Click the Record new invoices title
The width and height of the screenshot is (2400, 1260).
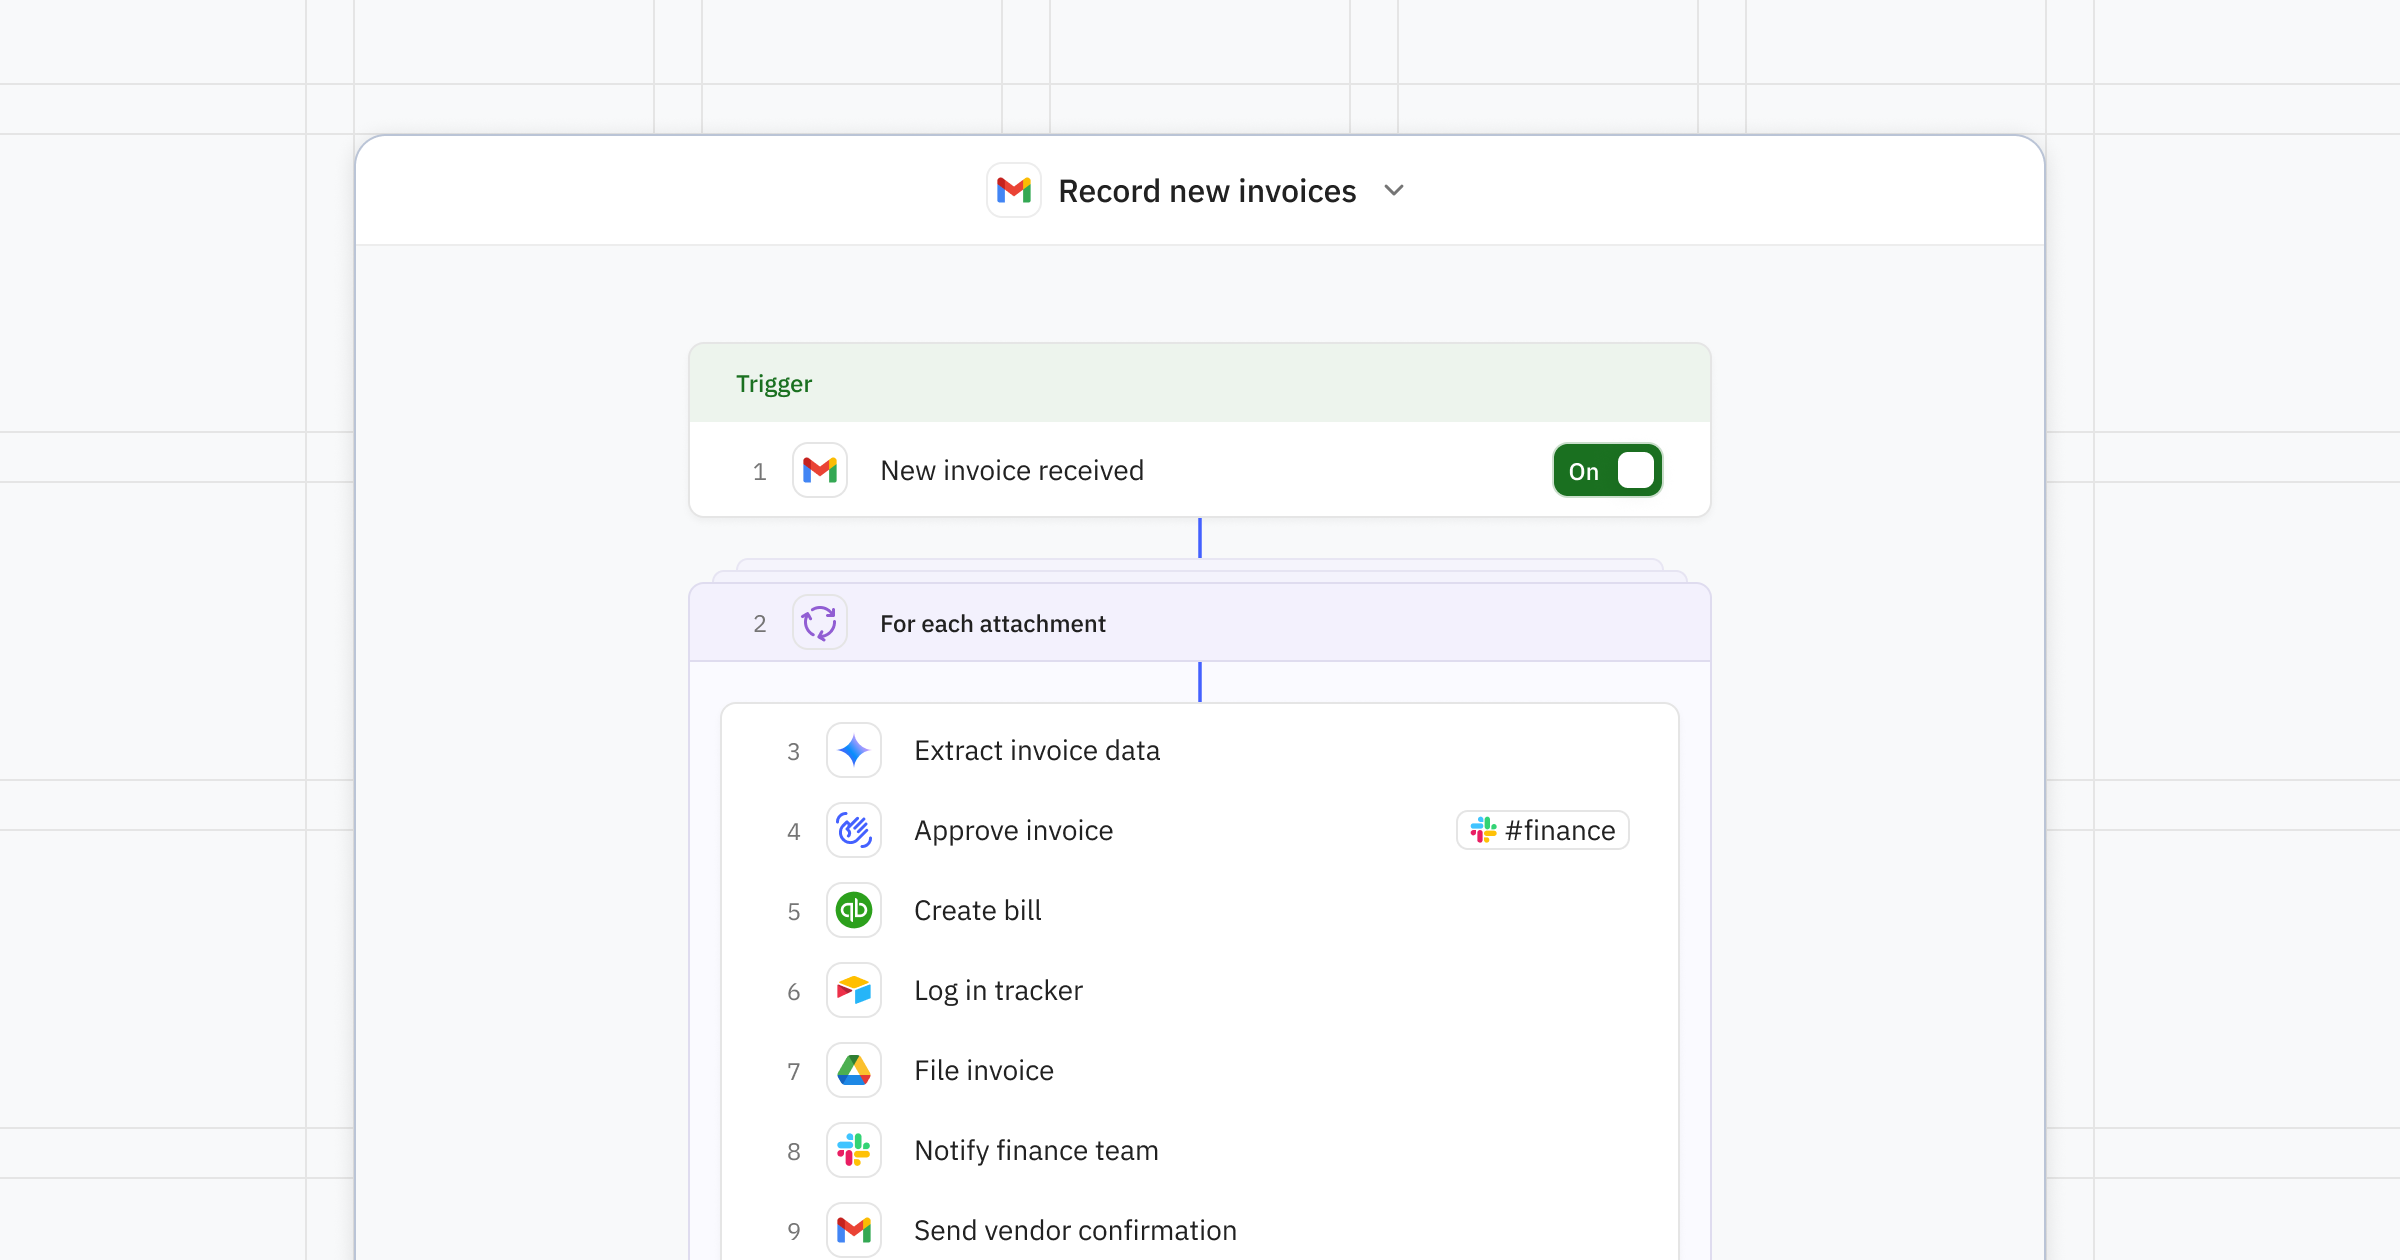pos(1207,190)
